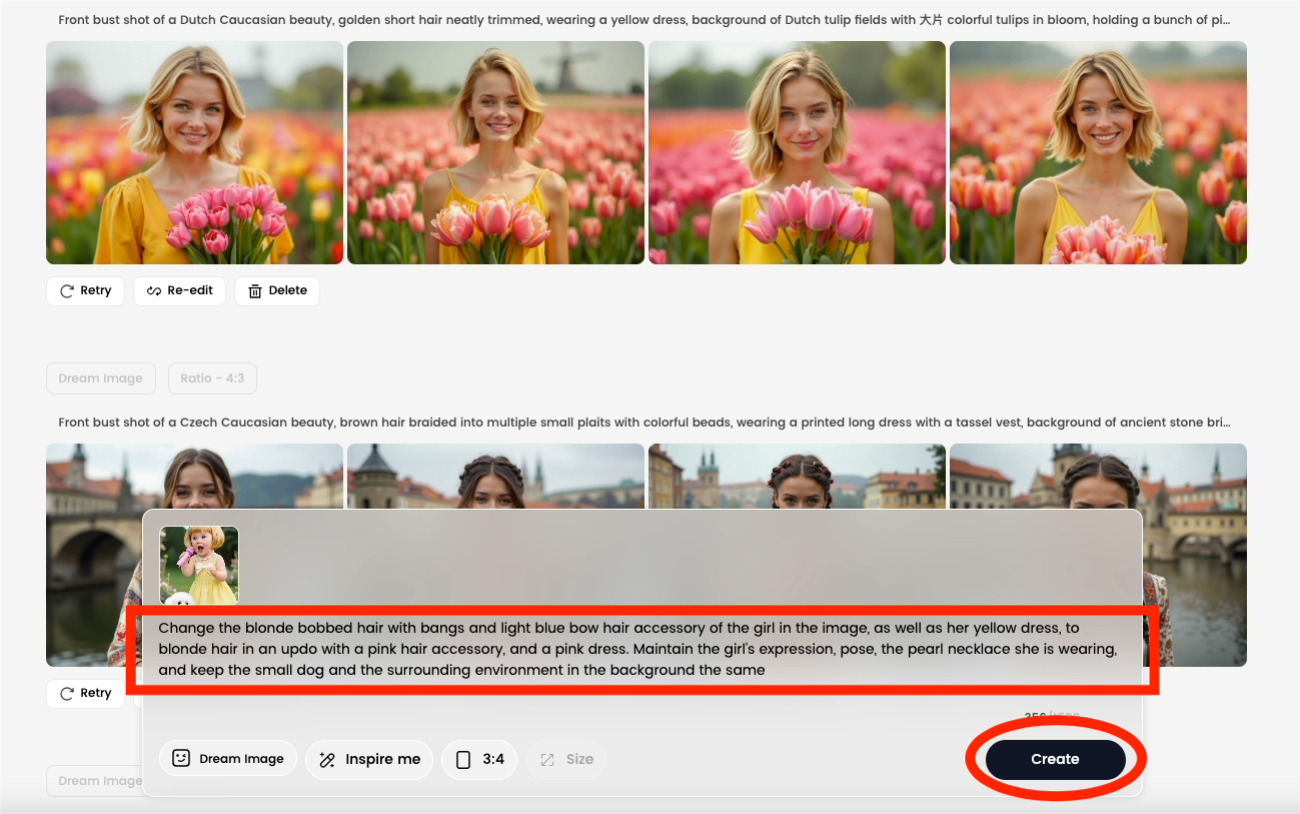Image resolution: width=1300 pixels, height=814 pixels.
Task: Open the first tulip field portrait
Action: coord(194,152)
